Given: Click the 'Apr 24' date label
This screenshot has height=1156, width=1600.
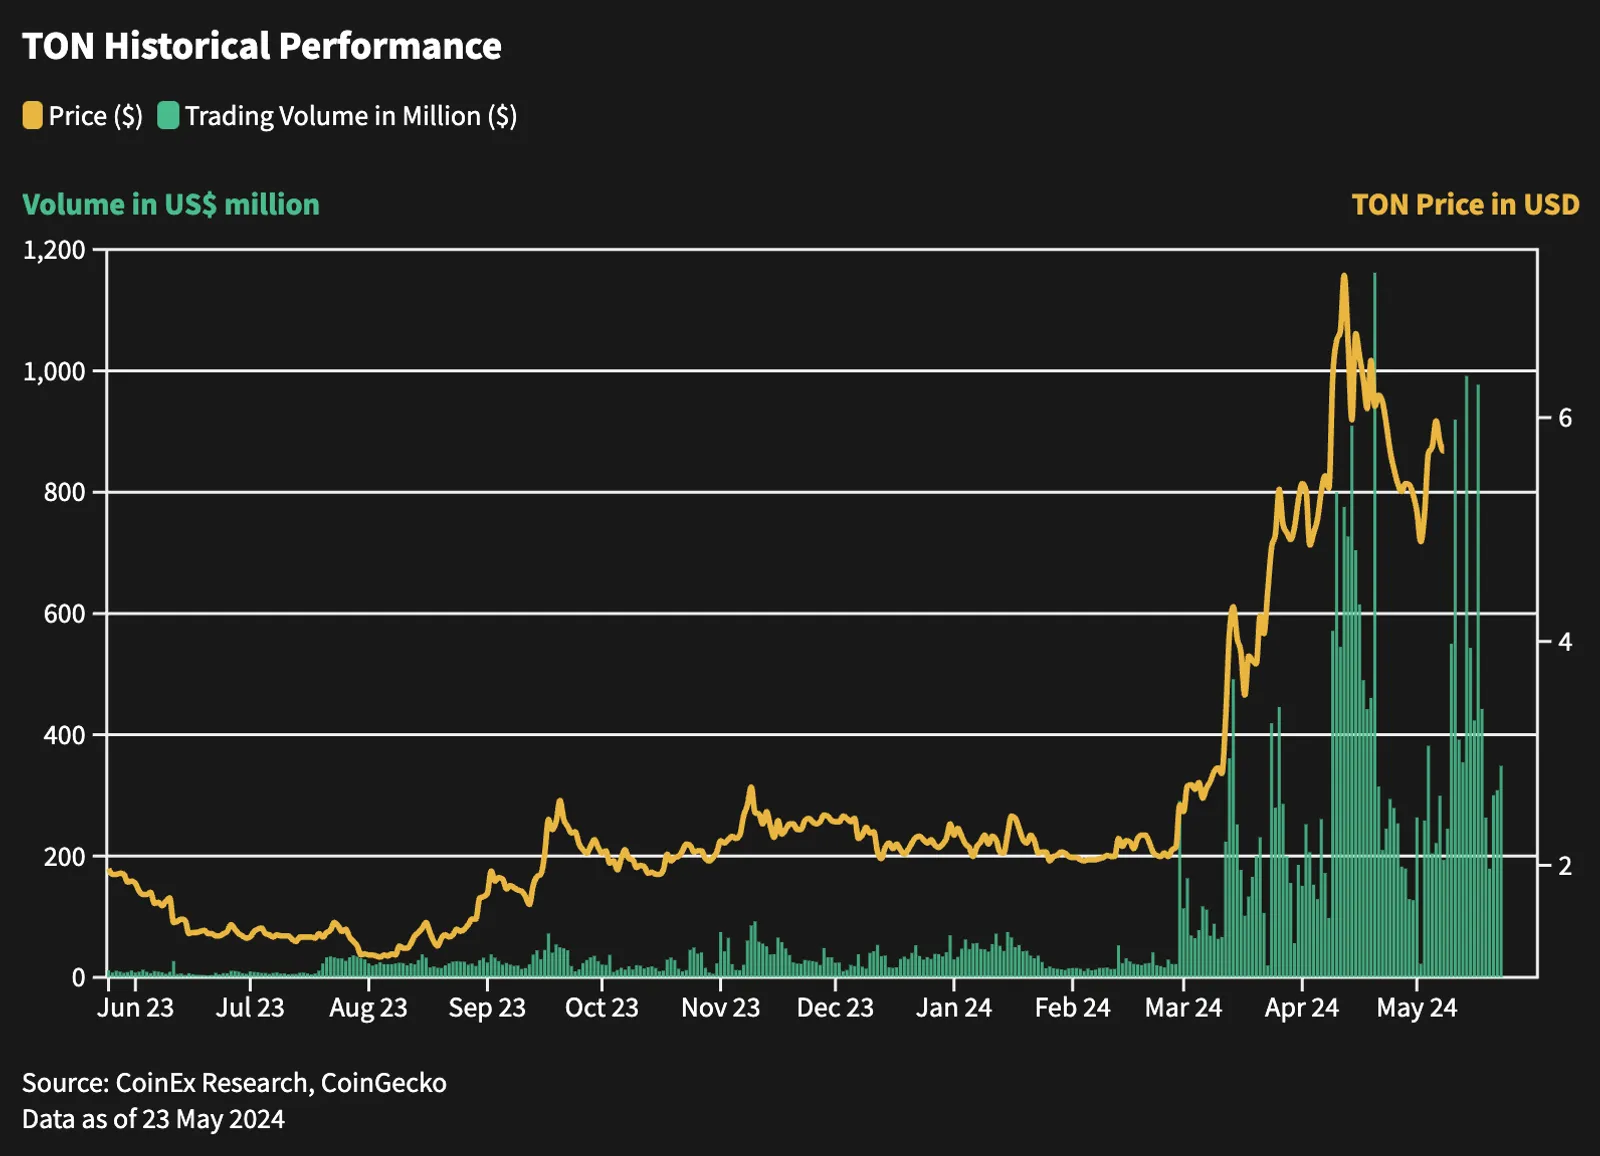Looking at the screenshot, I should point(1302,1008).
